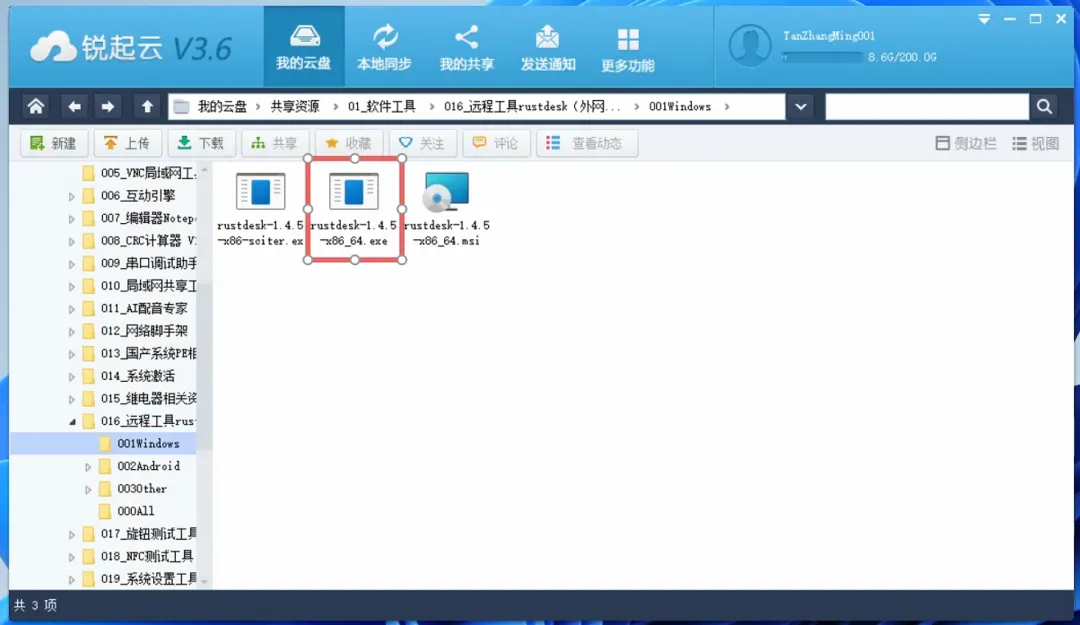The height and width of the screenshot is (625, 1080).
Task: Click 我的云盘 in the breadcrumb path
Action: click(x=222, y=106)
